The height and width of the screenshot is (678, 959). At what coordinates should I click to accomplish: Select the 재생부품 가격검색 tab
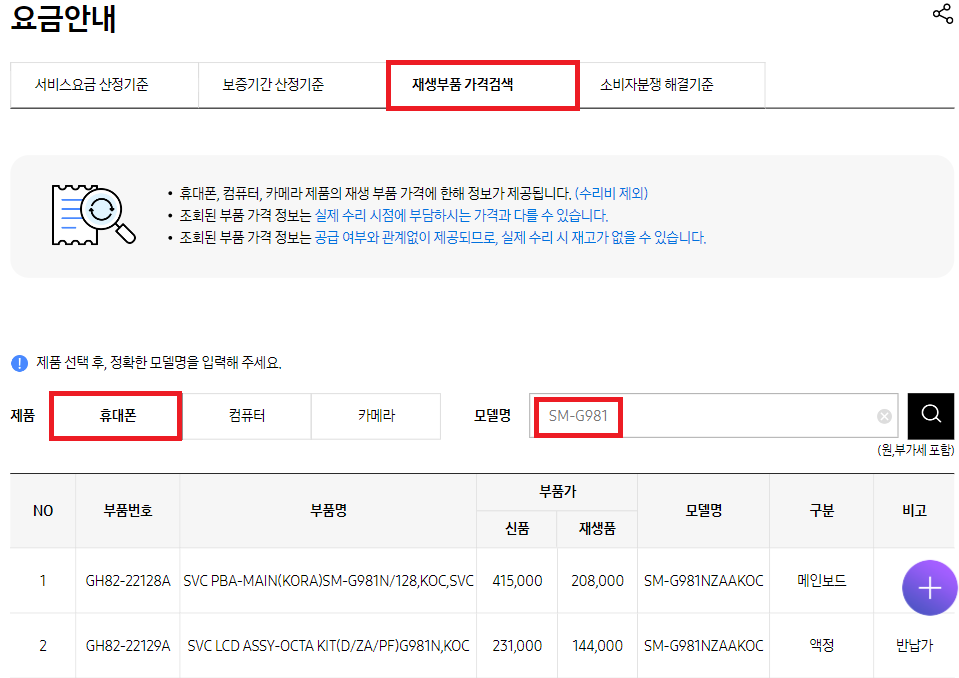481,85
